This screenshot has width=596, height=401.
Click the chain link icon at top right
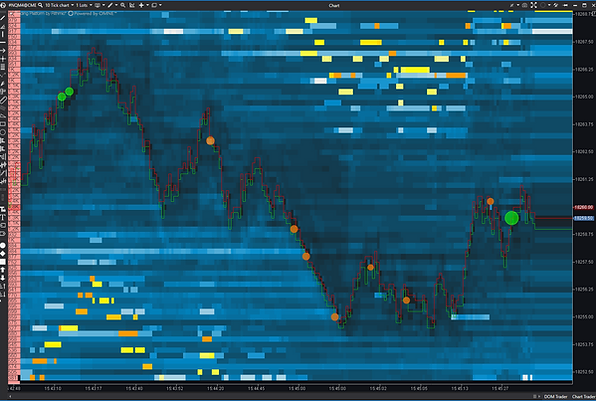click(x=556, y=5)
